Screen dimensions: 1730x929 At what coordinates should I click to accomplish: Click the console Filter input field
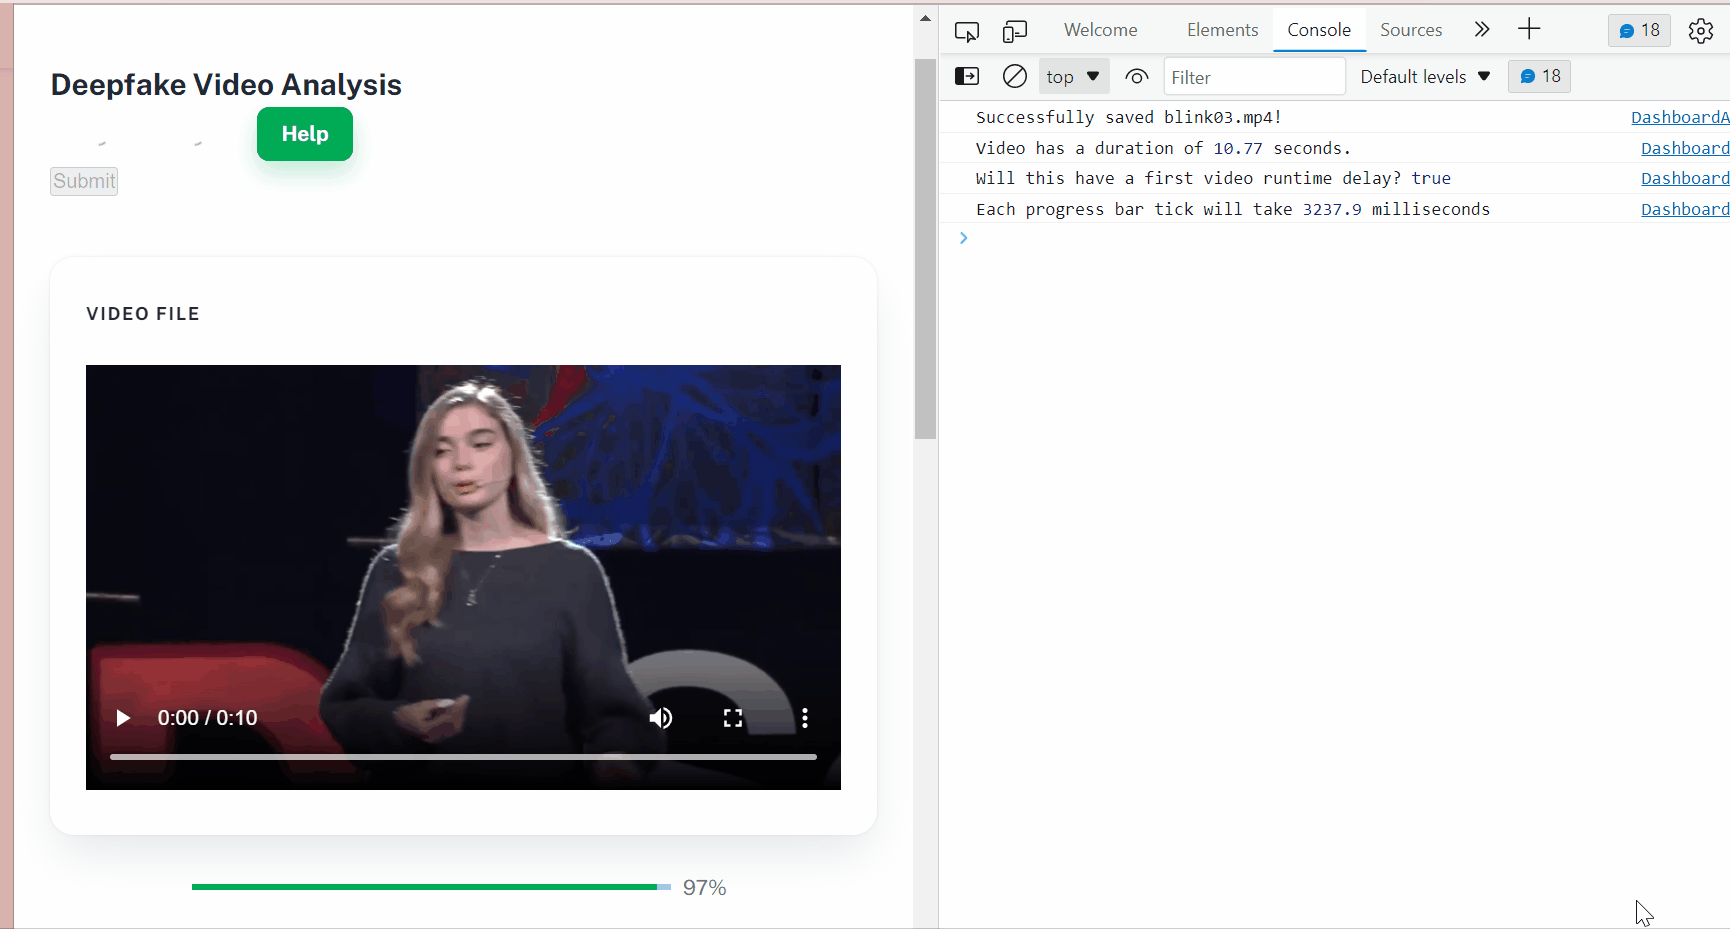point(1254,76)
